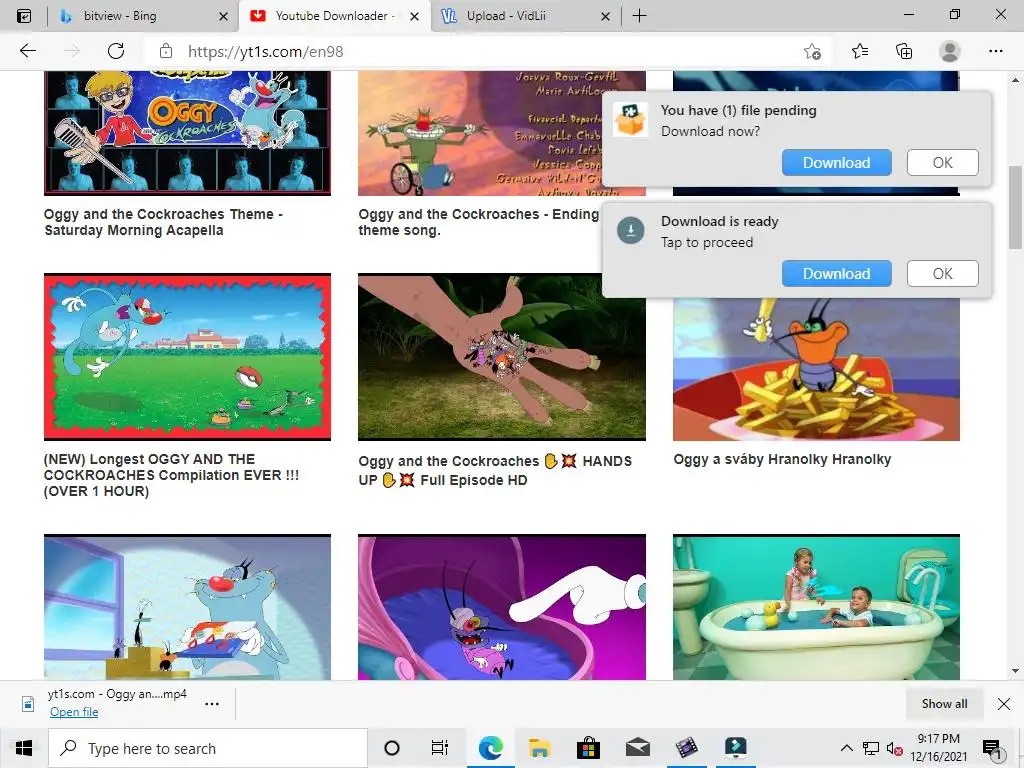Open the browser profile avatar

point(949,51)
